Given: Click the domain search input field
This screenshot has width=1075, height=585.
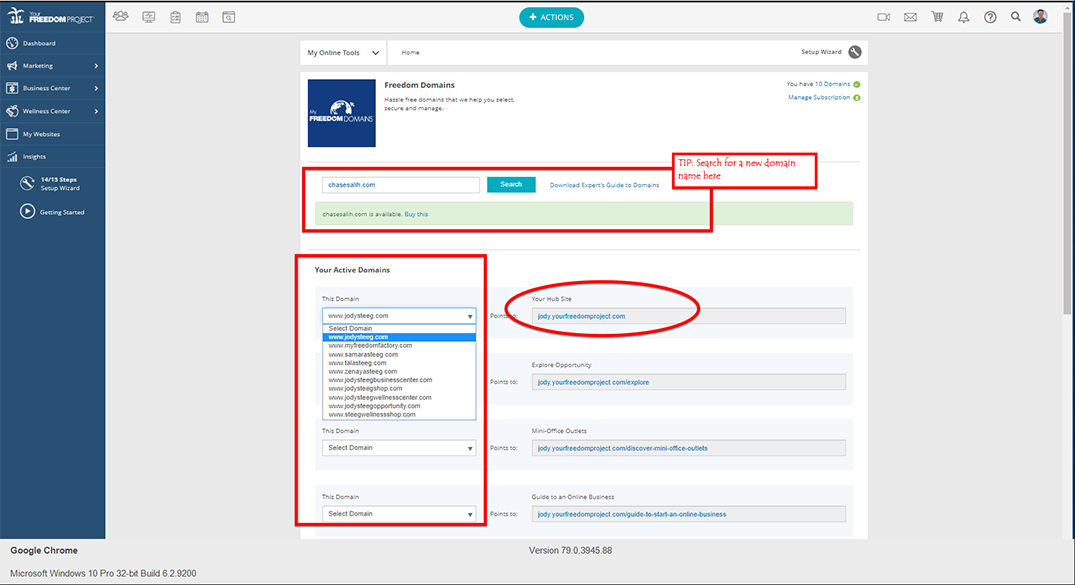Looking at the screenshot, I should click(401, 184).
